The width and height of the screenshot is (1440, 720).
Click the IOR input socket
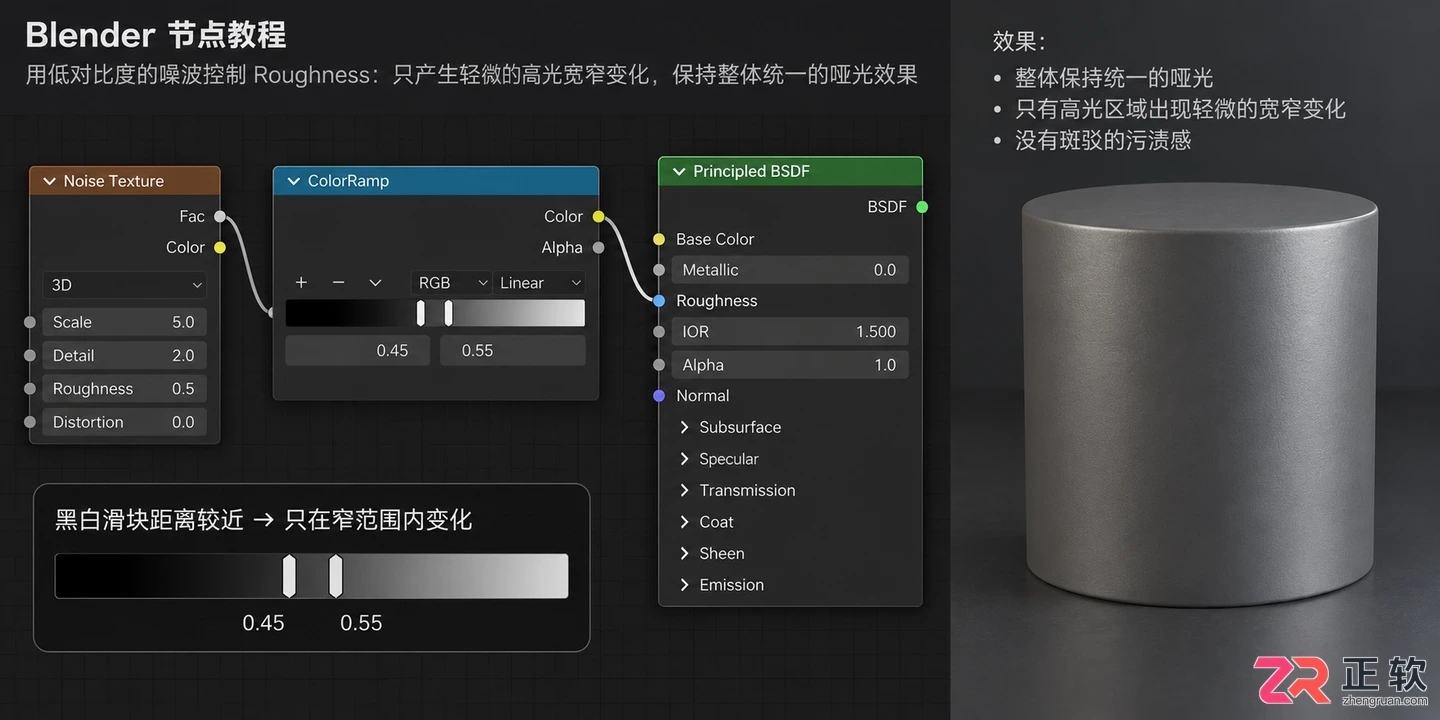659,332
